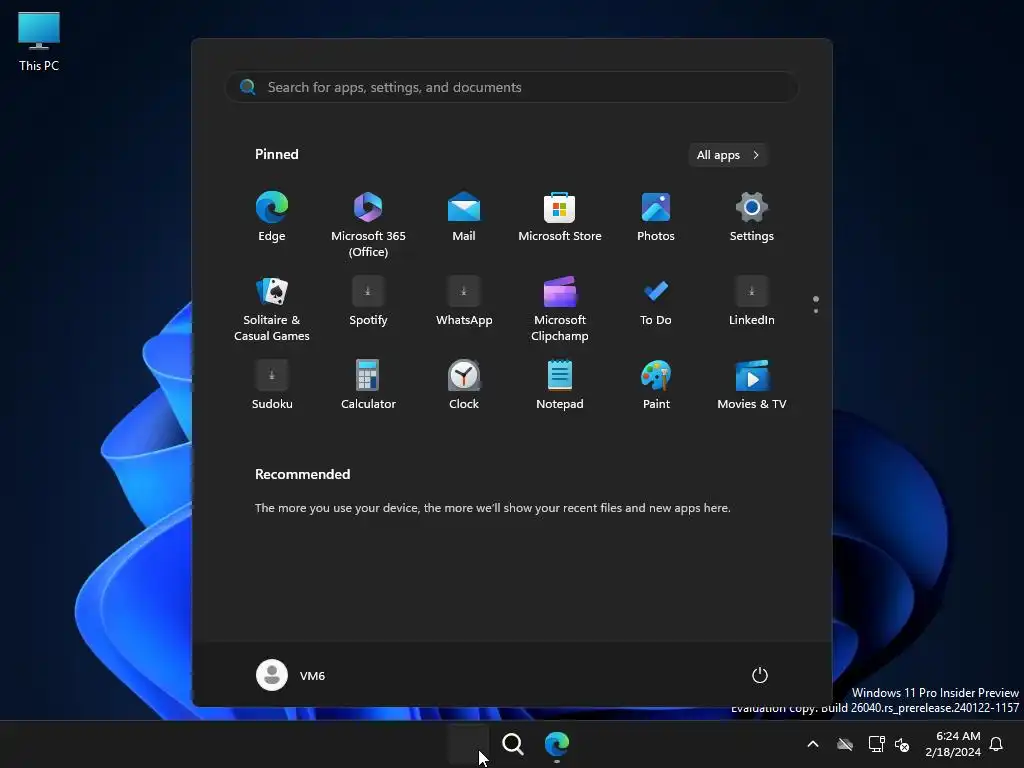Launch the Sudoku pinned app

coord(272,385)
